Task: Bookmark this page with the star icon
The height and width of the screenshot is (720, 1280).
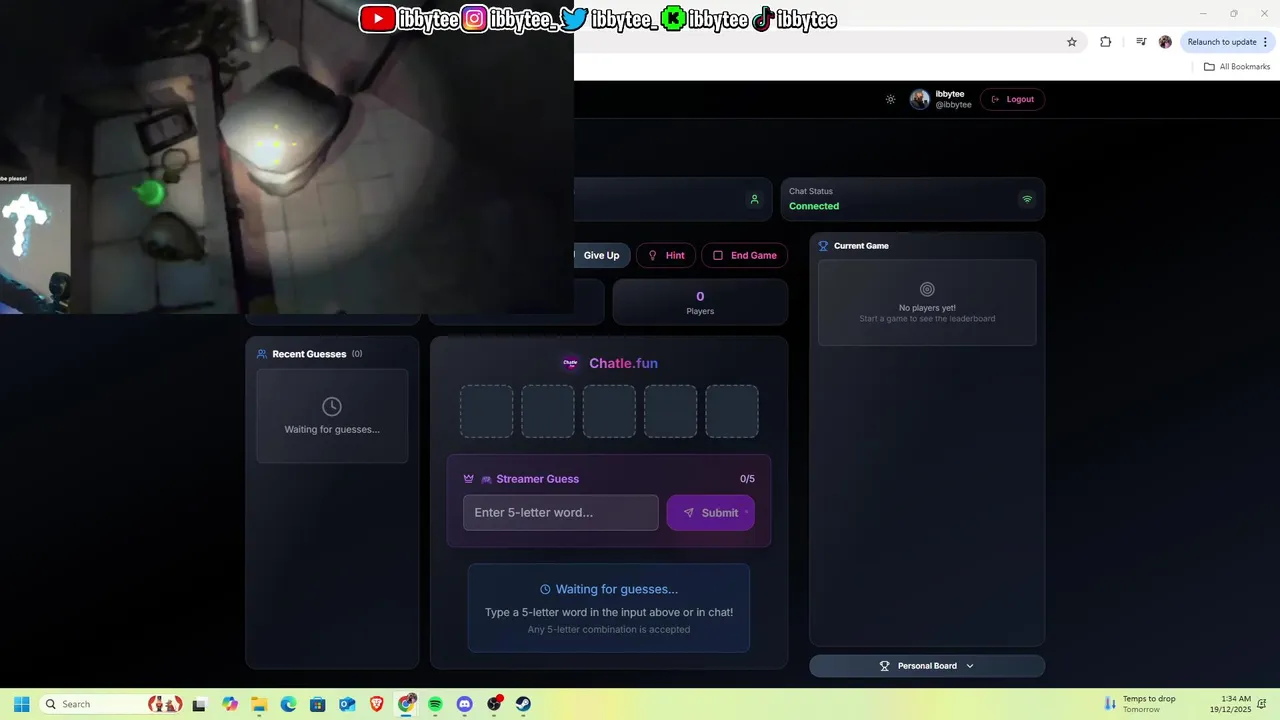Action: [x=1072, y=42]
